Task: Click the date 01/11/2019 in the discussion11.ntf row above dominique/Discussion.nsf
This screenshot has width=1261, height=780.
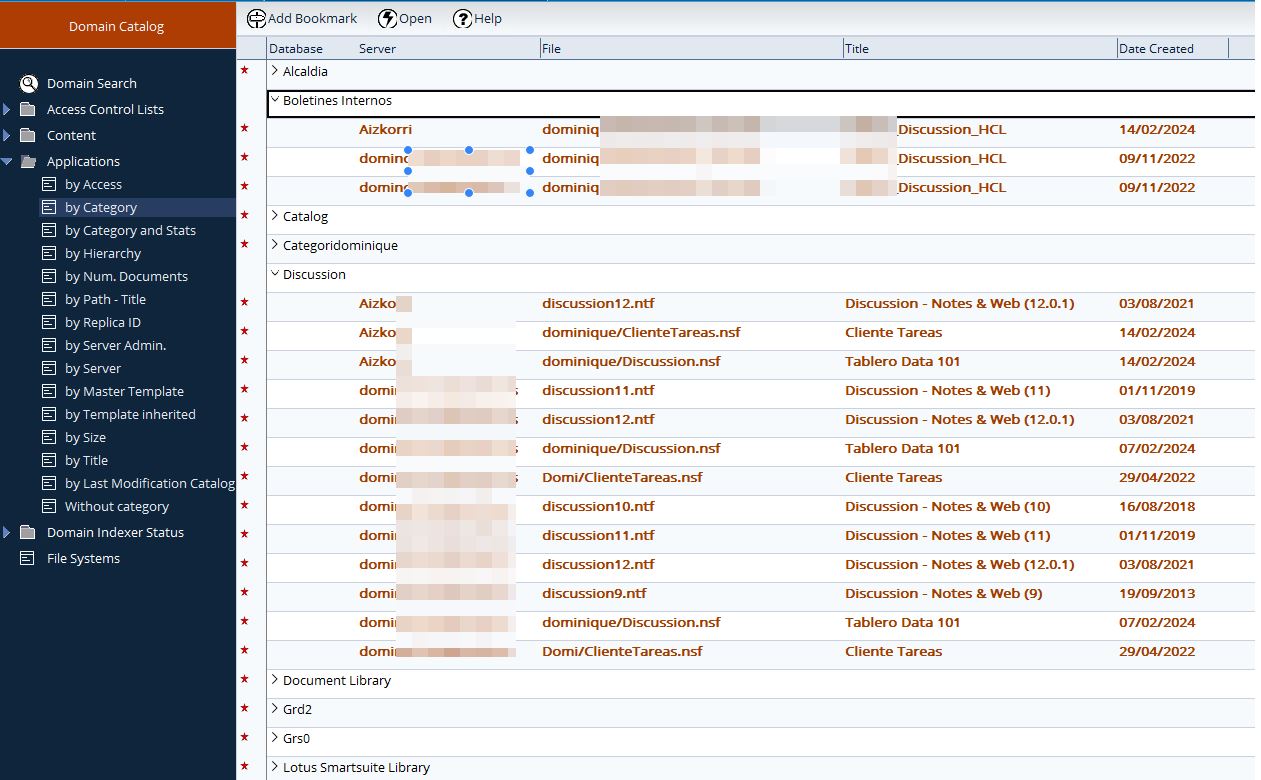Action: tap(1157, 390)
